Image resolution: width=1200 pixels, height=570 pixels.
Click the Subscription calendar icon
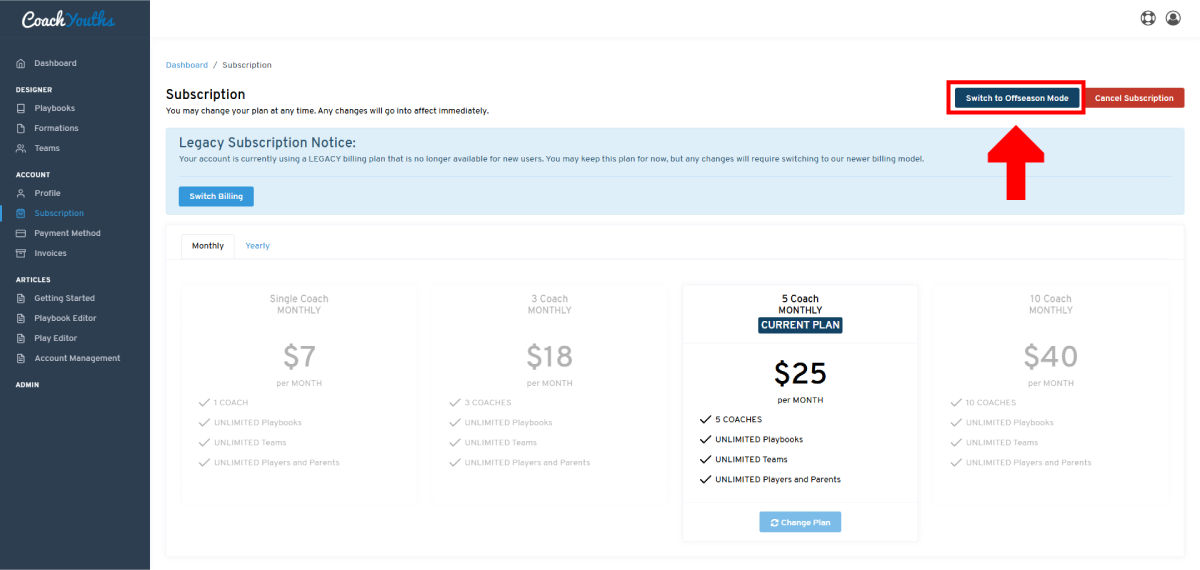21,213
